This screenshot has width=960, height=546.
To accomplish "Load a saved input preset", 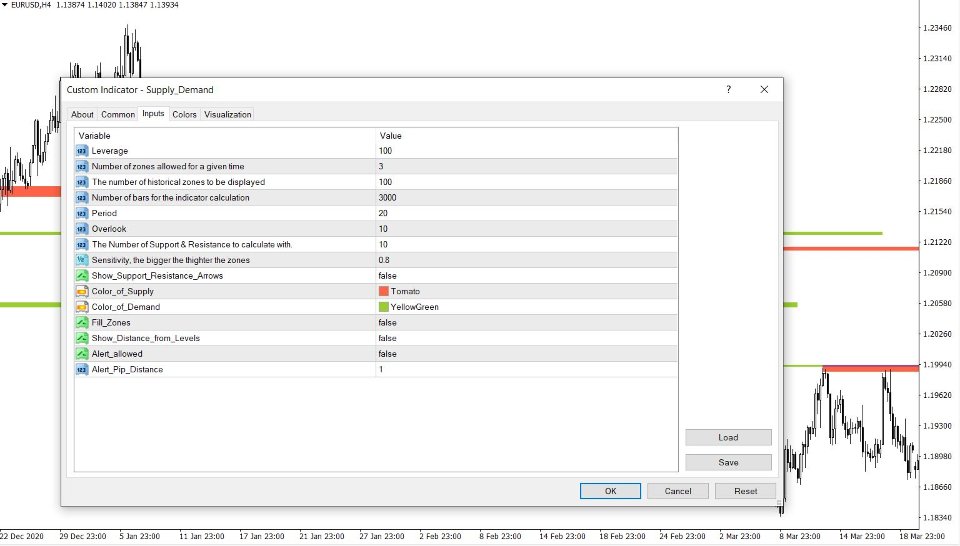I will coord(728,438).
